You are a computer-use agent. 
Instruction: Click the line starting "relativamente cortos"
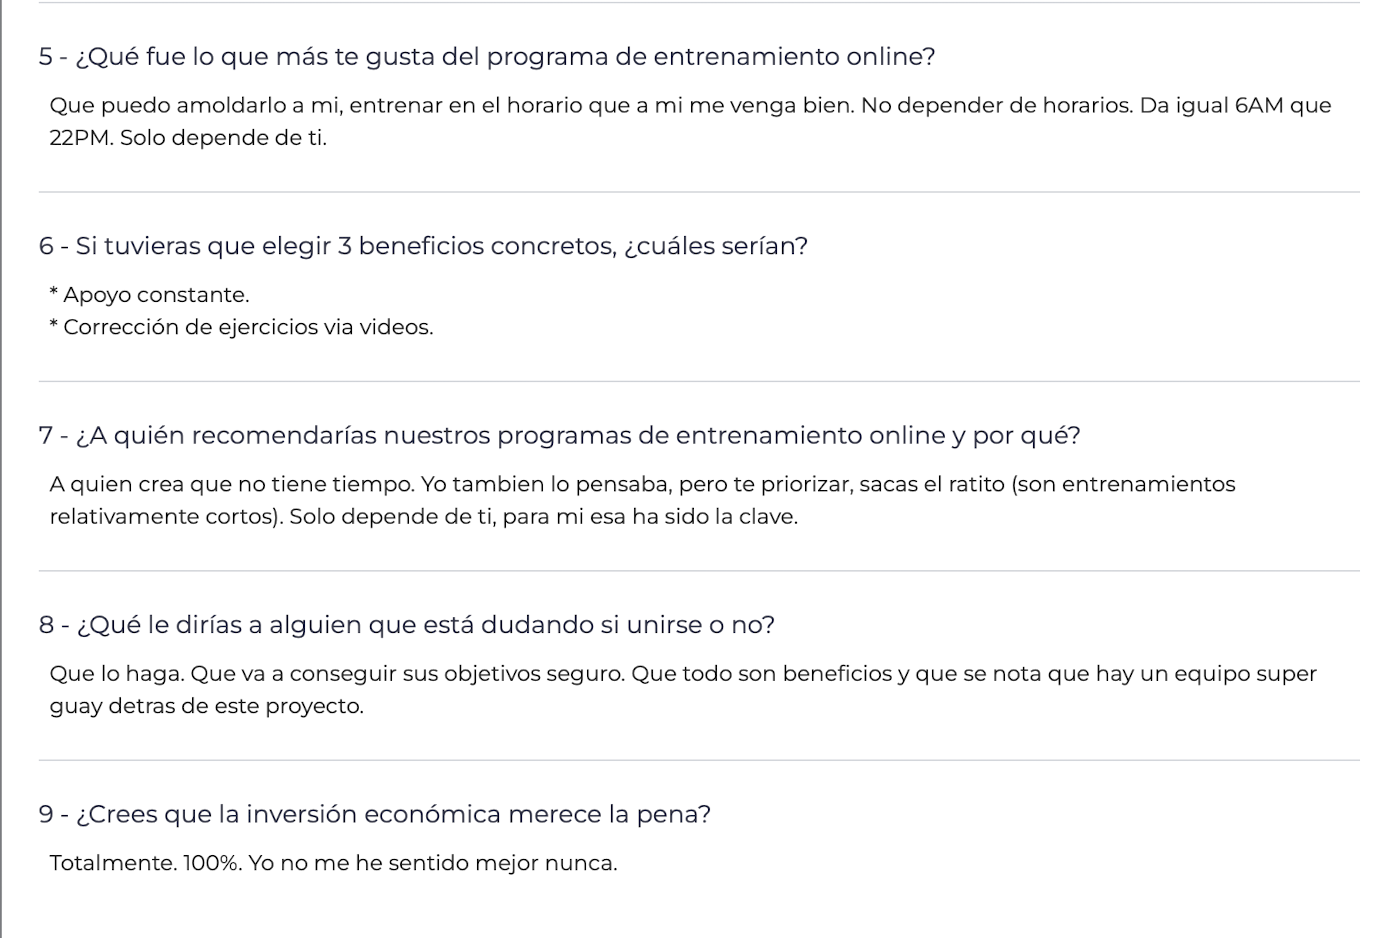point(424,517)
